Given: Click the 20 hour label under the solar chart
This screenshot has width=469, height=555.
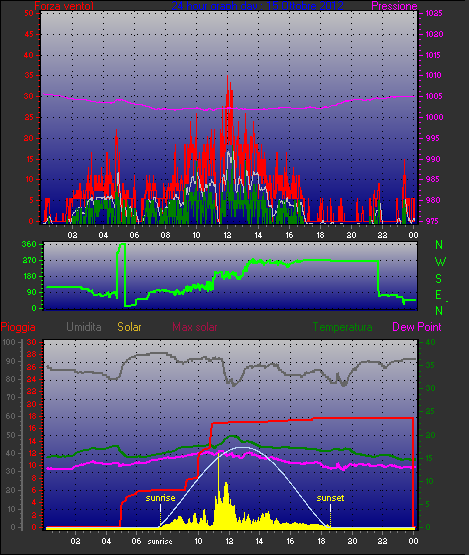Looking at the screenshot, I should pyautogui.click(x=352, y=541).
